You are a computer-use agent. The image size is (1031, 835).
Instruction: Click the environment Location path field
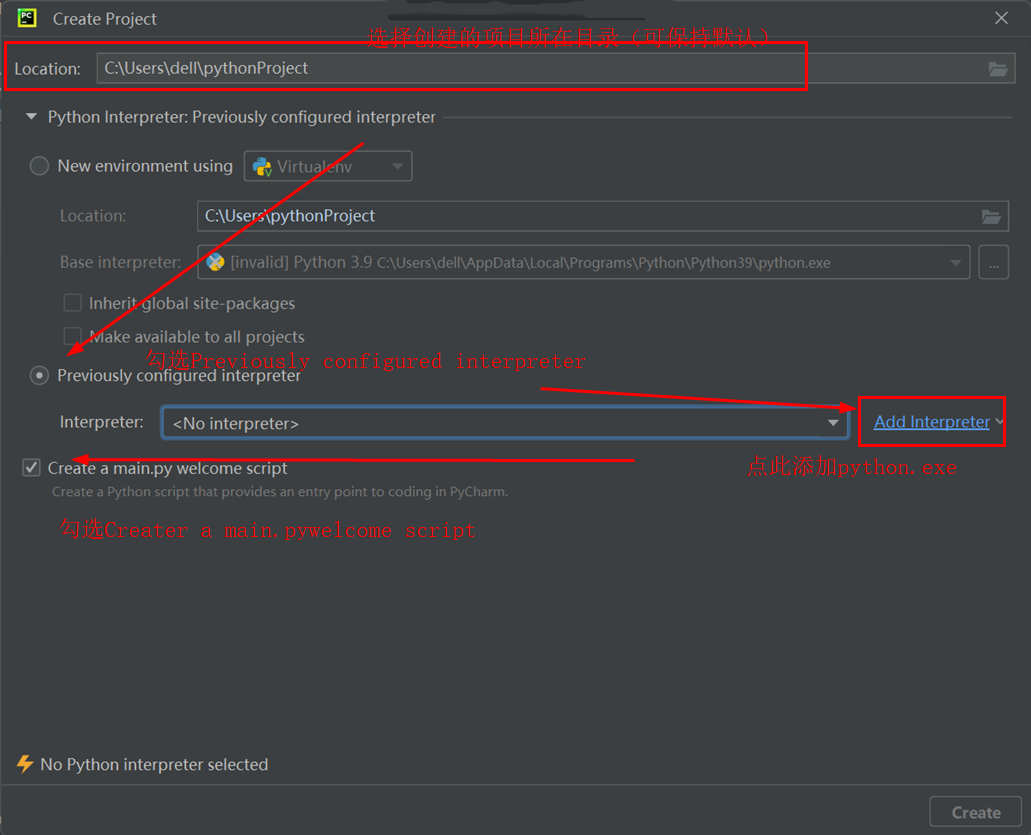point(602,216)
